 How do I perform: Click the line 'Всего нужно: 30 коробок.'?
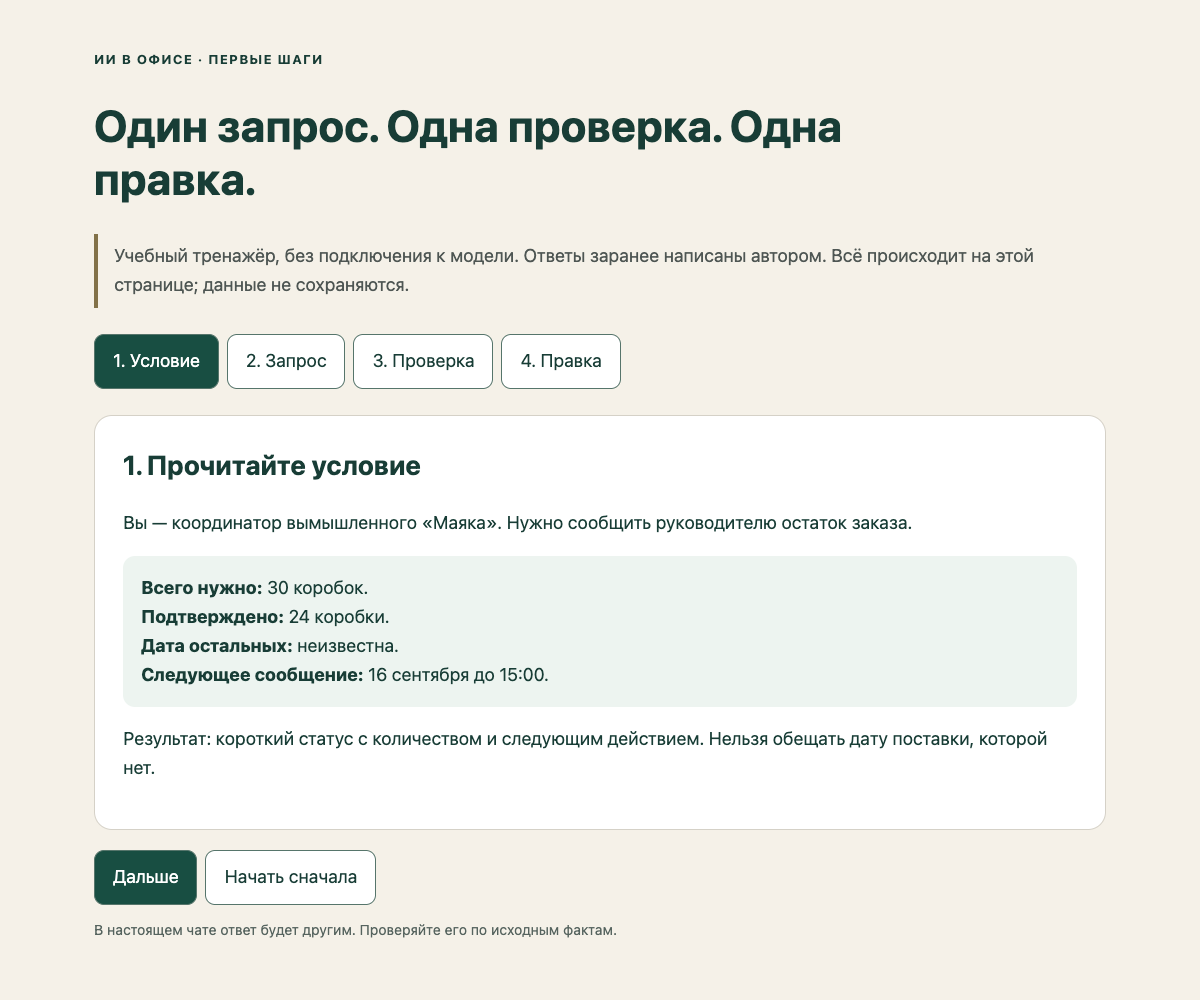[x=255, y=587]
